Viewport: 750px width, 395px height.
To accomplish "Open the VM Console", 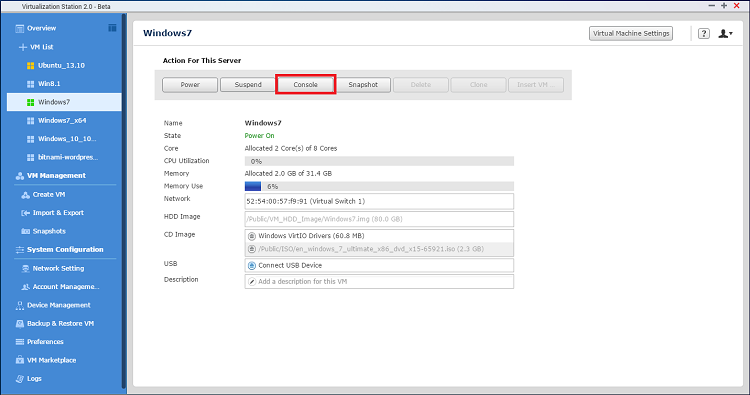I will (x=306, y=85).
